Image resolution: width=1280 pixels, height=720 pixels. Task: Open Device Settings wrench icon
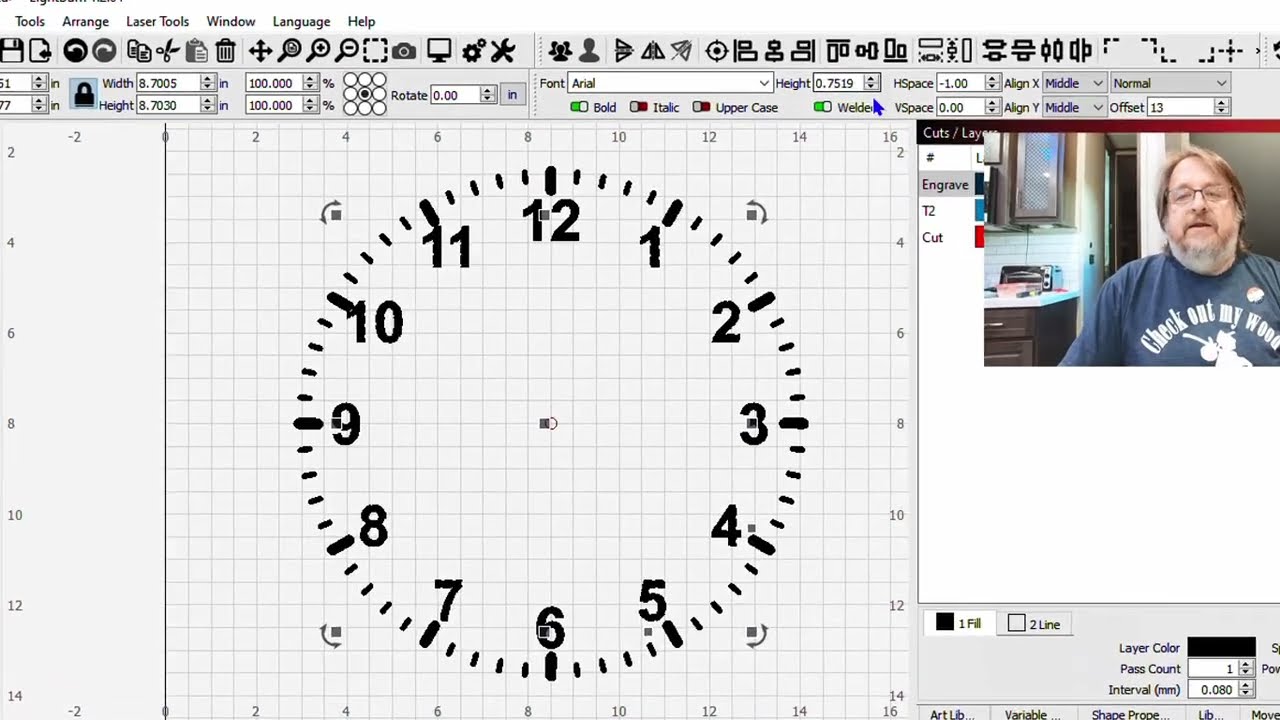tap(503, 50)
